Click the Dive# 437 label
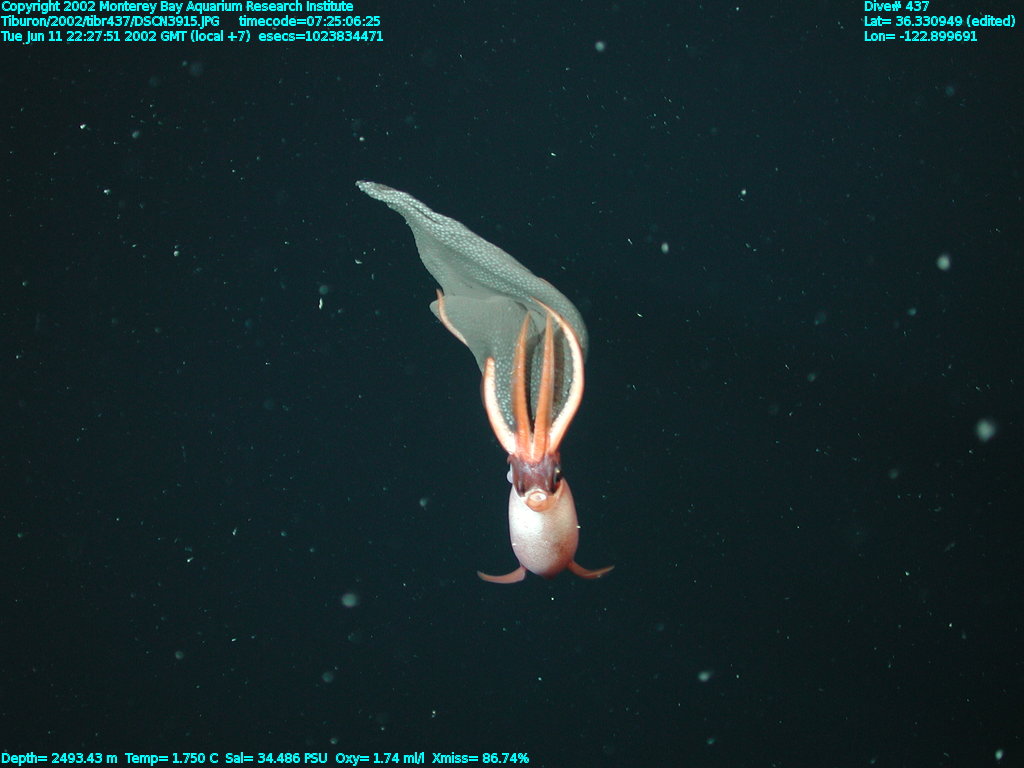This screenshot has height=768, width=1024. tap(896, 7)
